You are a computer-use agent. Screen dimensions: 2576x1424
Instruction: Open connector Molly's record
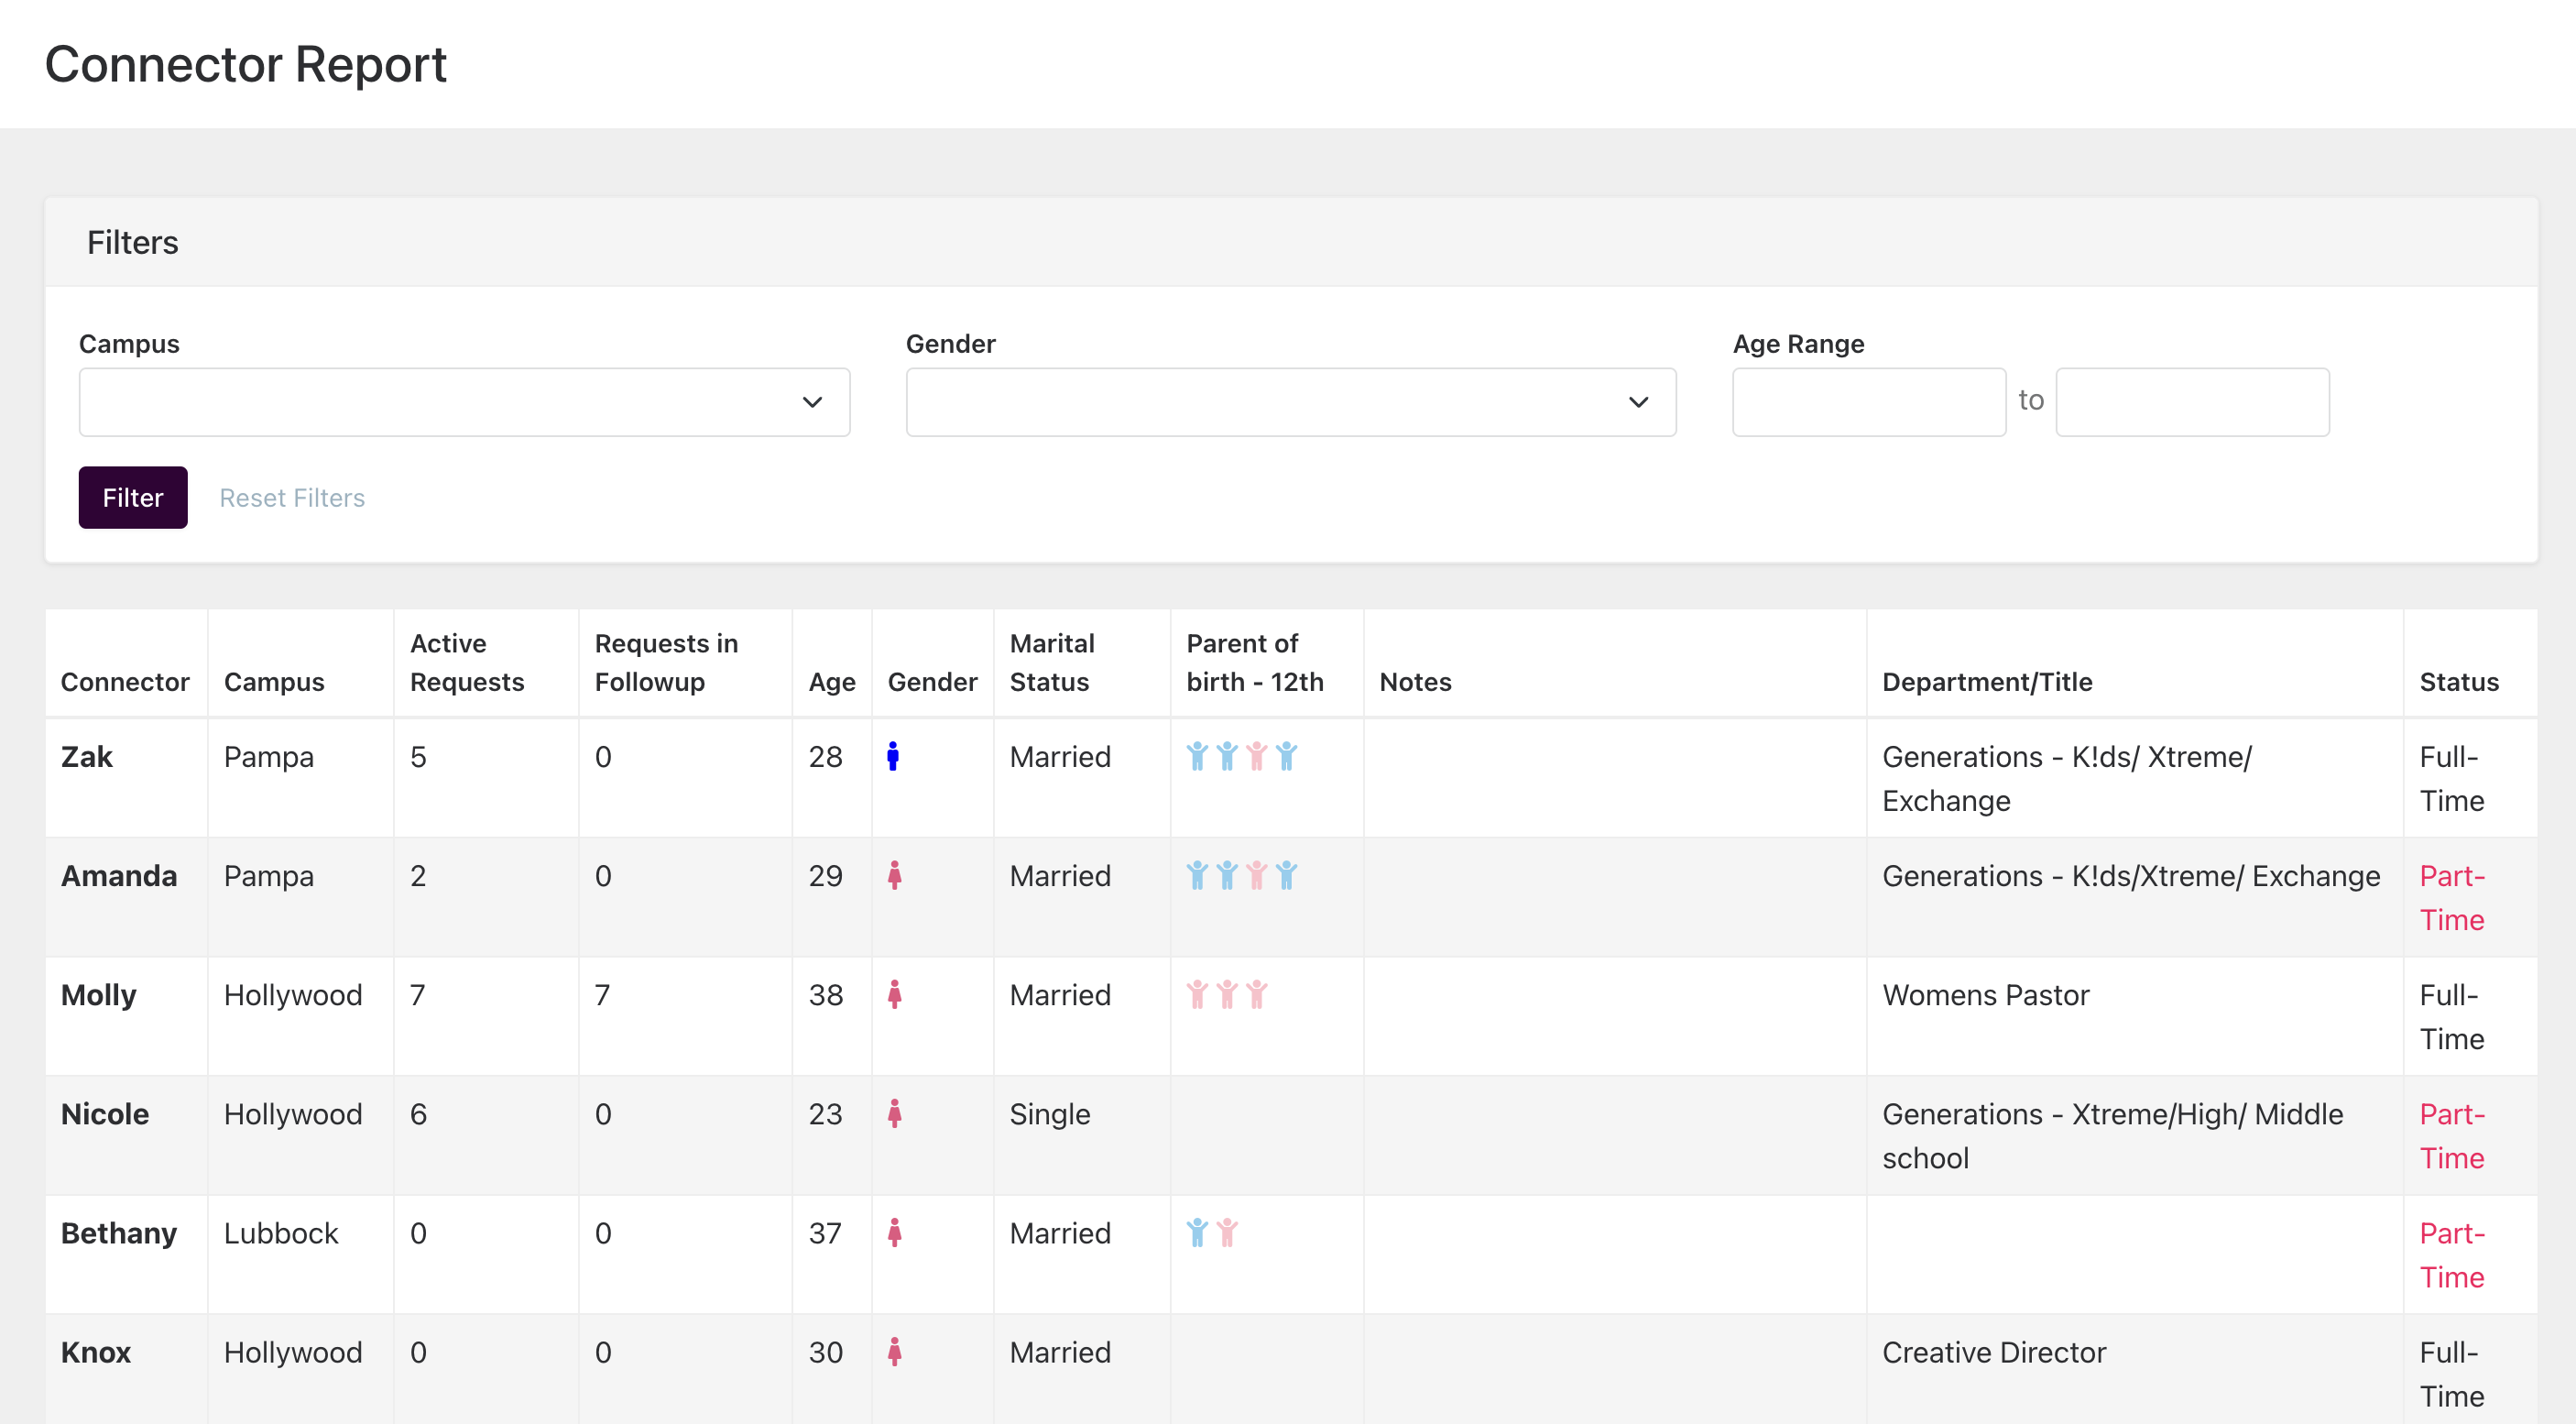pyautogui.click(x=99, y=995)
